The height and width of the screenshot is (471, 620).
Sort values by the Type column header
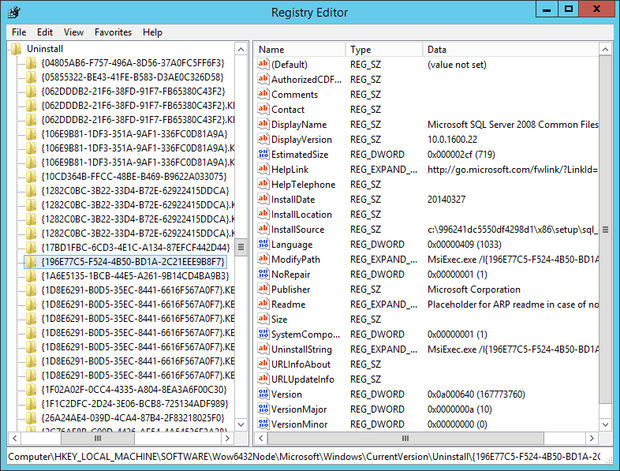pos(384,49)
